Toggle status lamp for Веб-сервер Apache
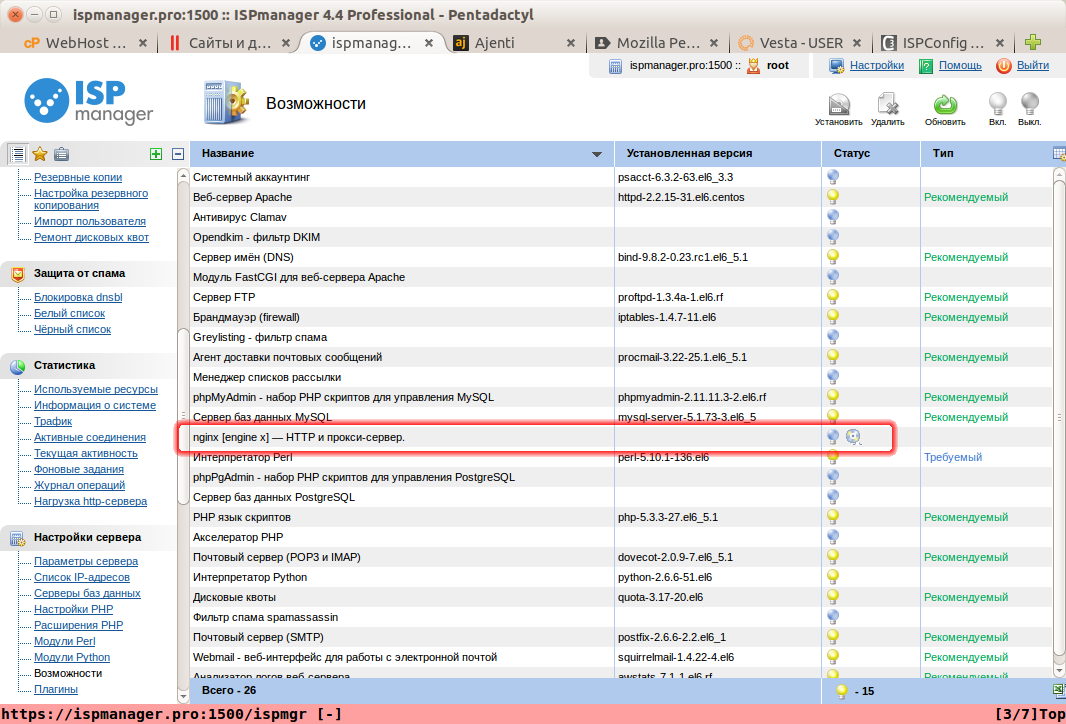 click(831, 197)
